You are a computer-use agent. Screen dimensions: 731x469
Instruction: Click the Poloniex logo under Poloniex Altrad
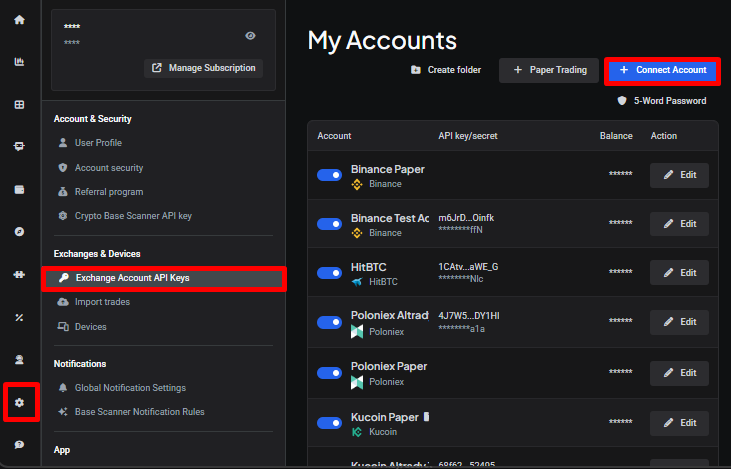coord(357,332)
